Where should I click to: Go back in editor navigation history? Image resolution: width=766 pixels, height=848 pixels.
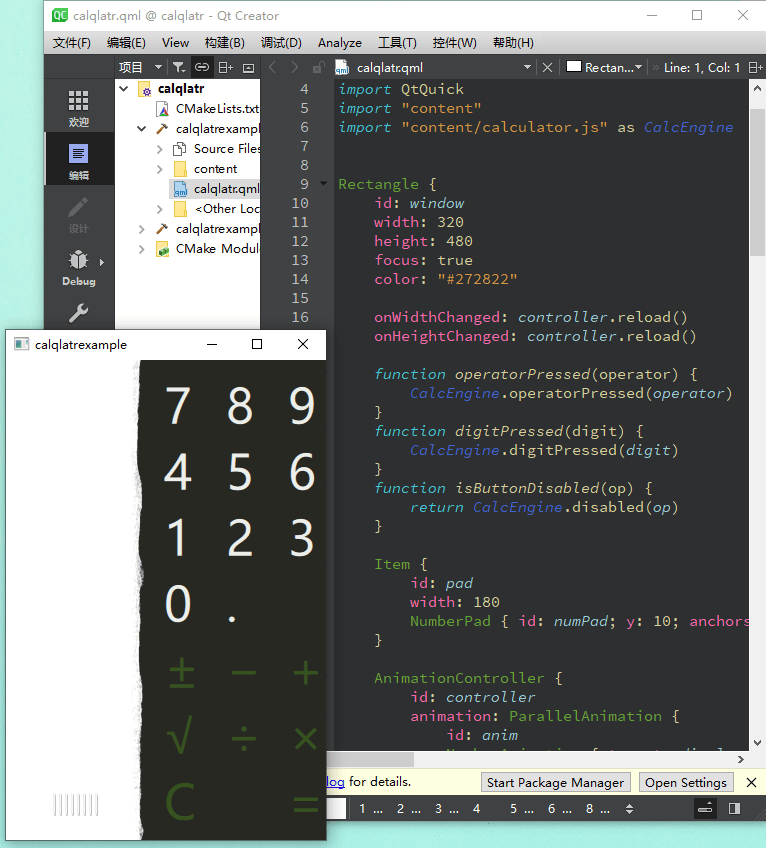point(273,68)
